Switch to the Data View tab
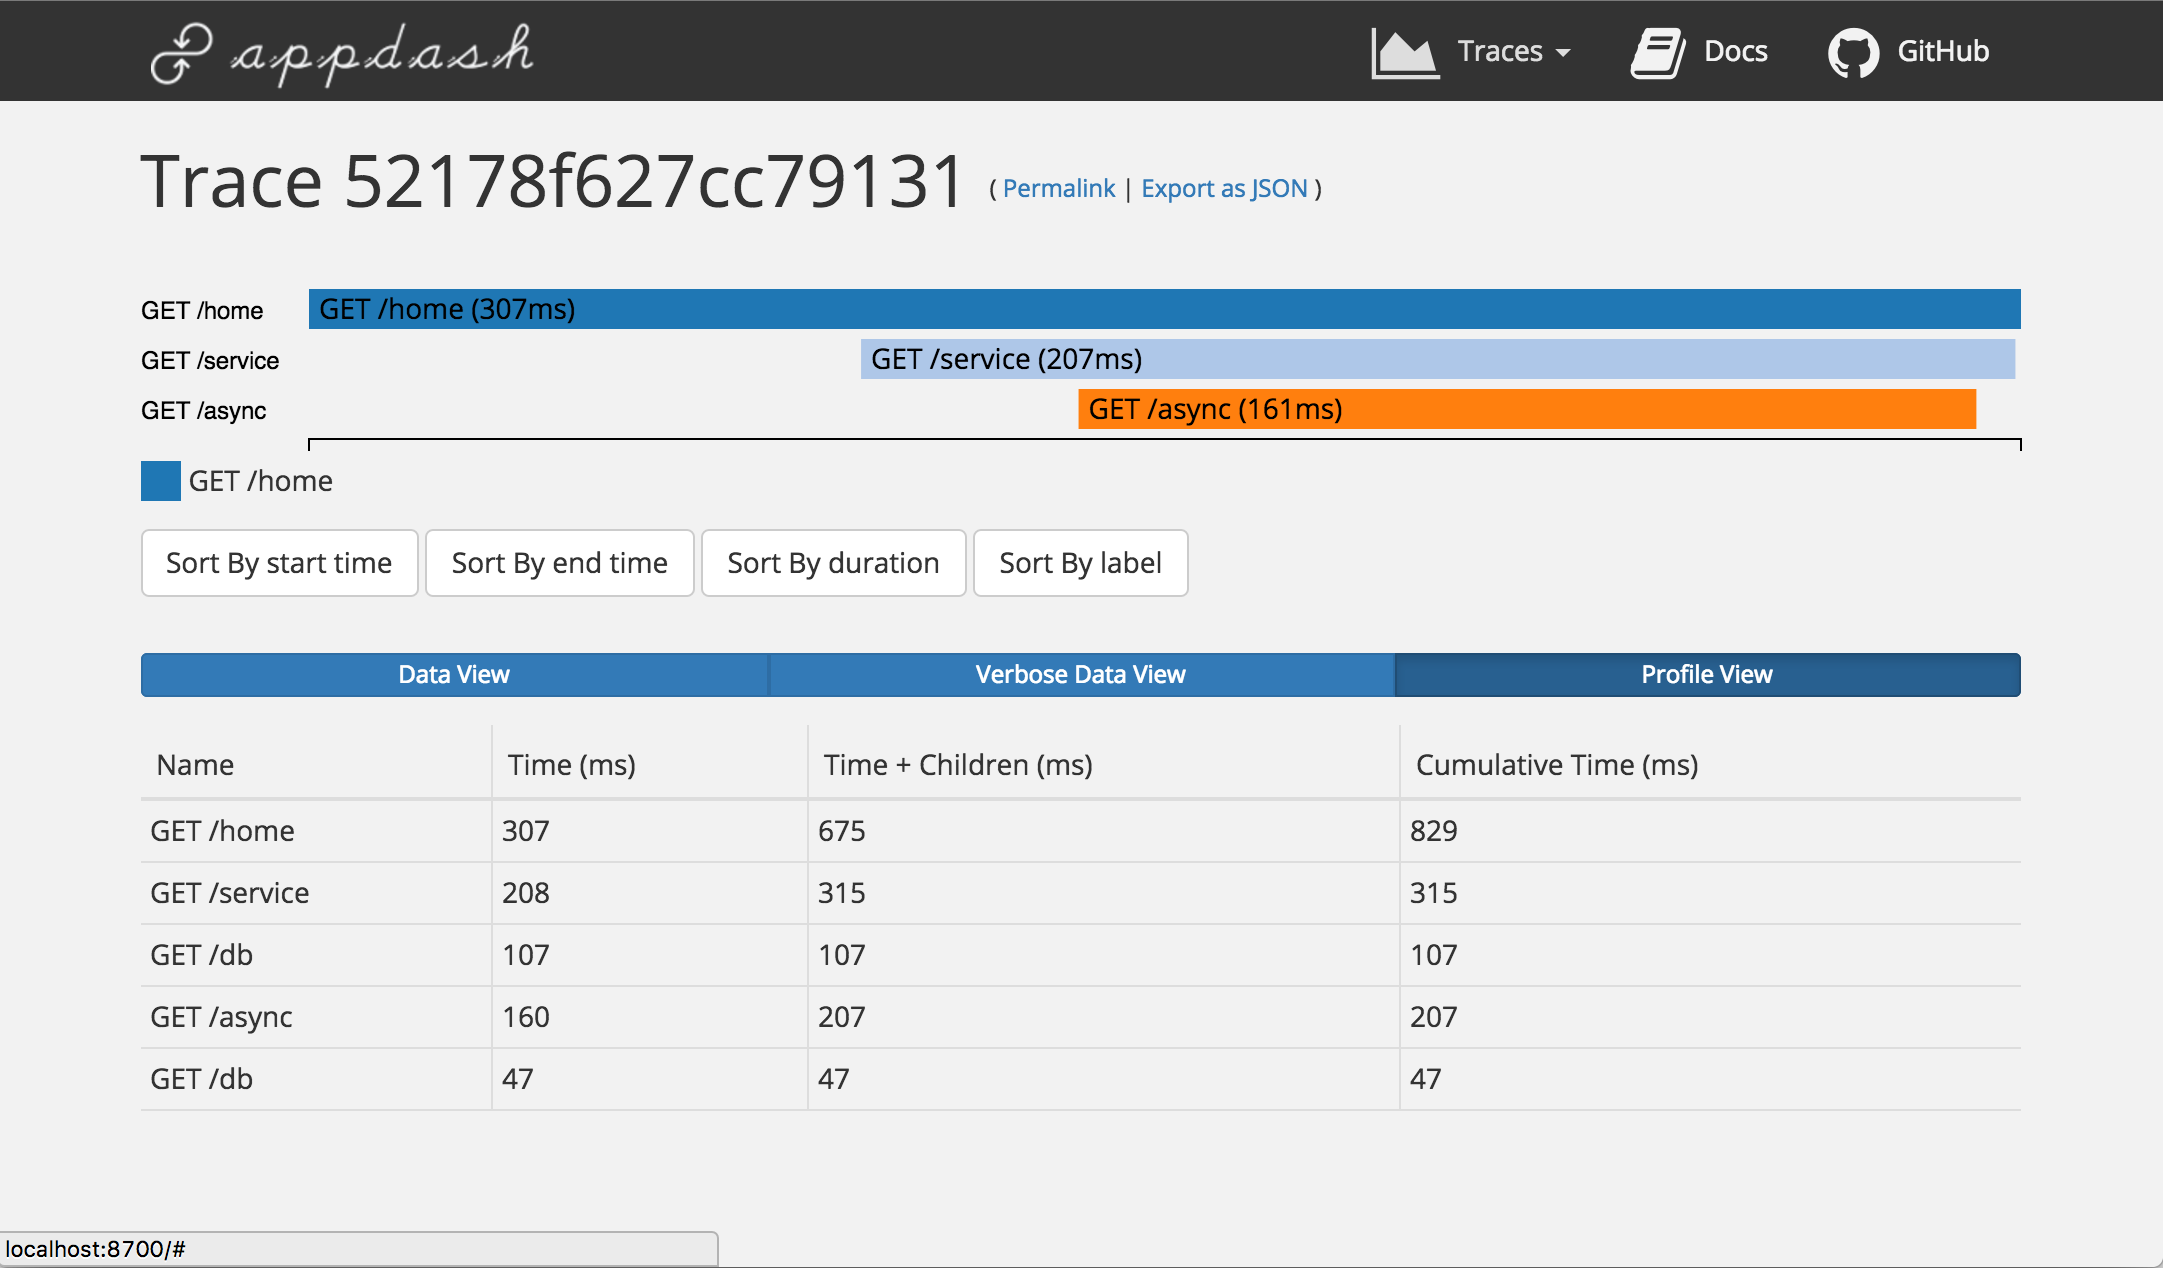The image size is (2163, 1268). click(454, 675)
